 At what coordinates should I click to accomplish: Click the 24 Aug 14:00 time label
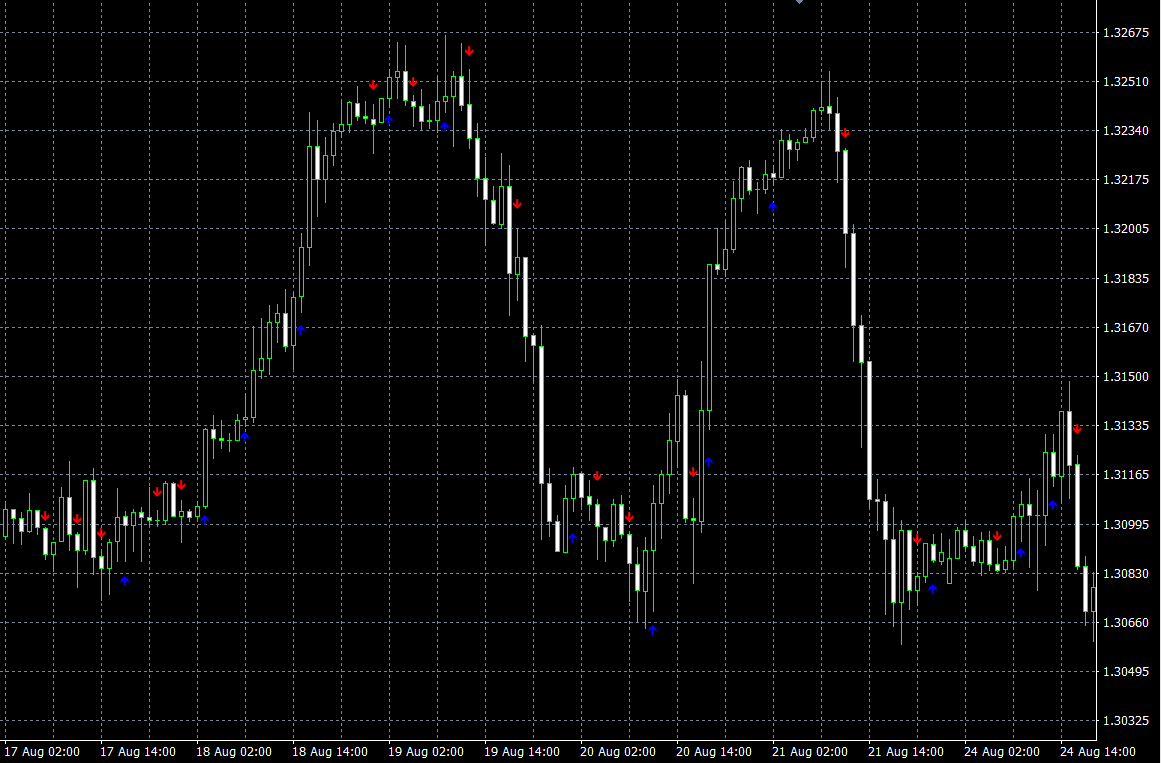(1098, 751)
